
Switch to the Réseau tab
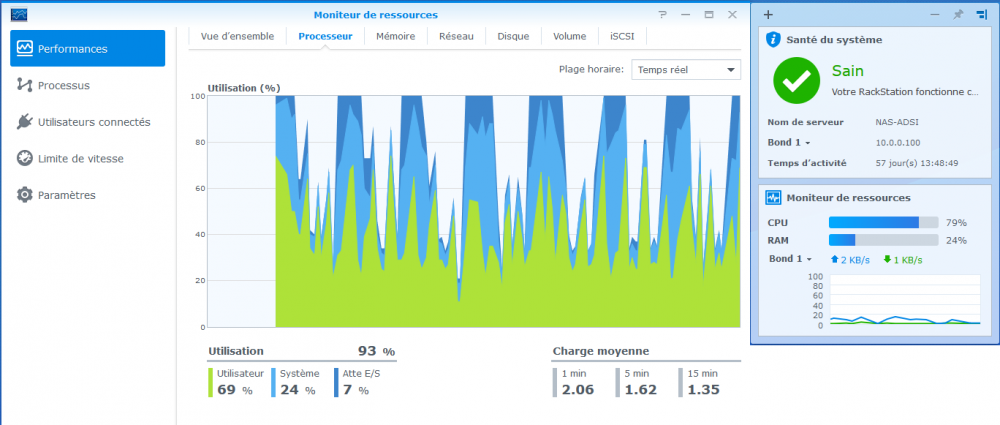[456, 36]
